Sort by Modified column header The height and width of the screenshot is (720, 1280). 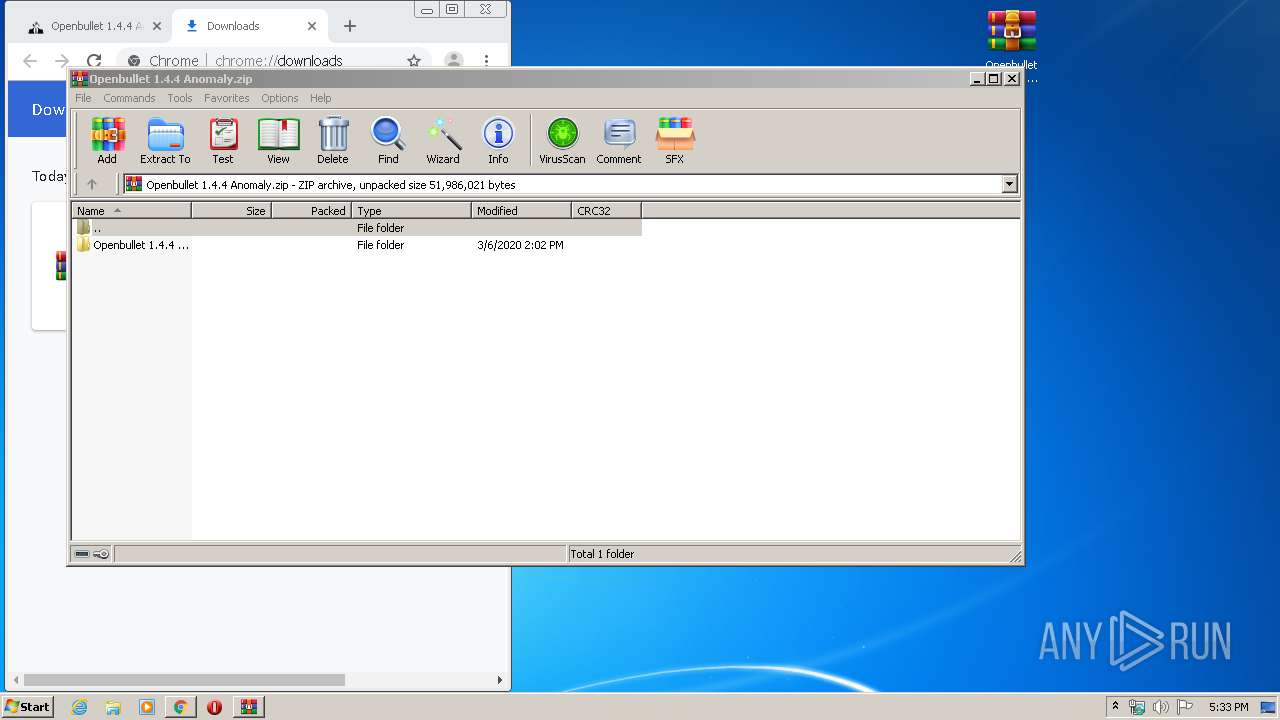click(521, 210)
